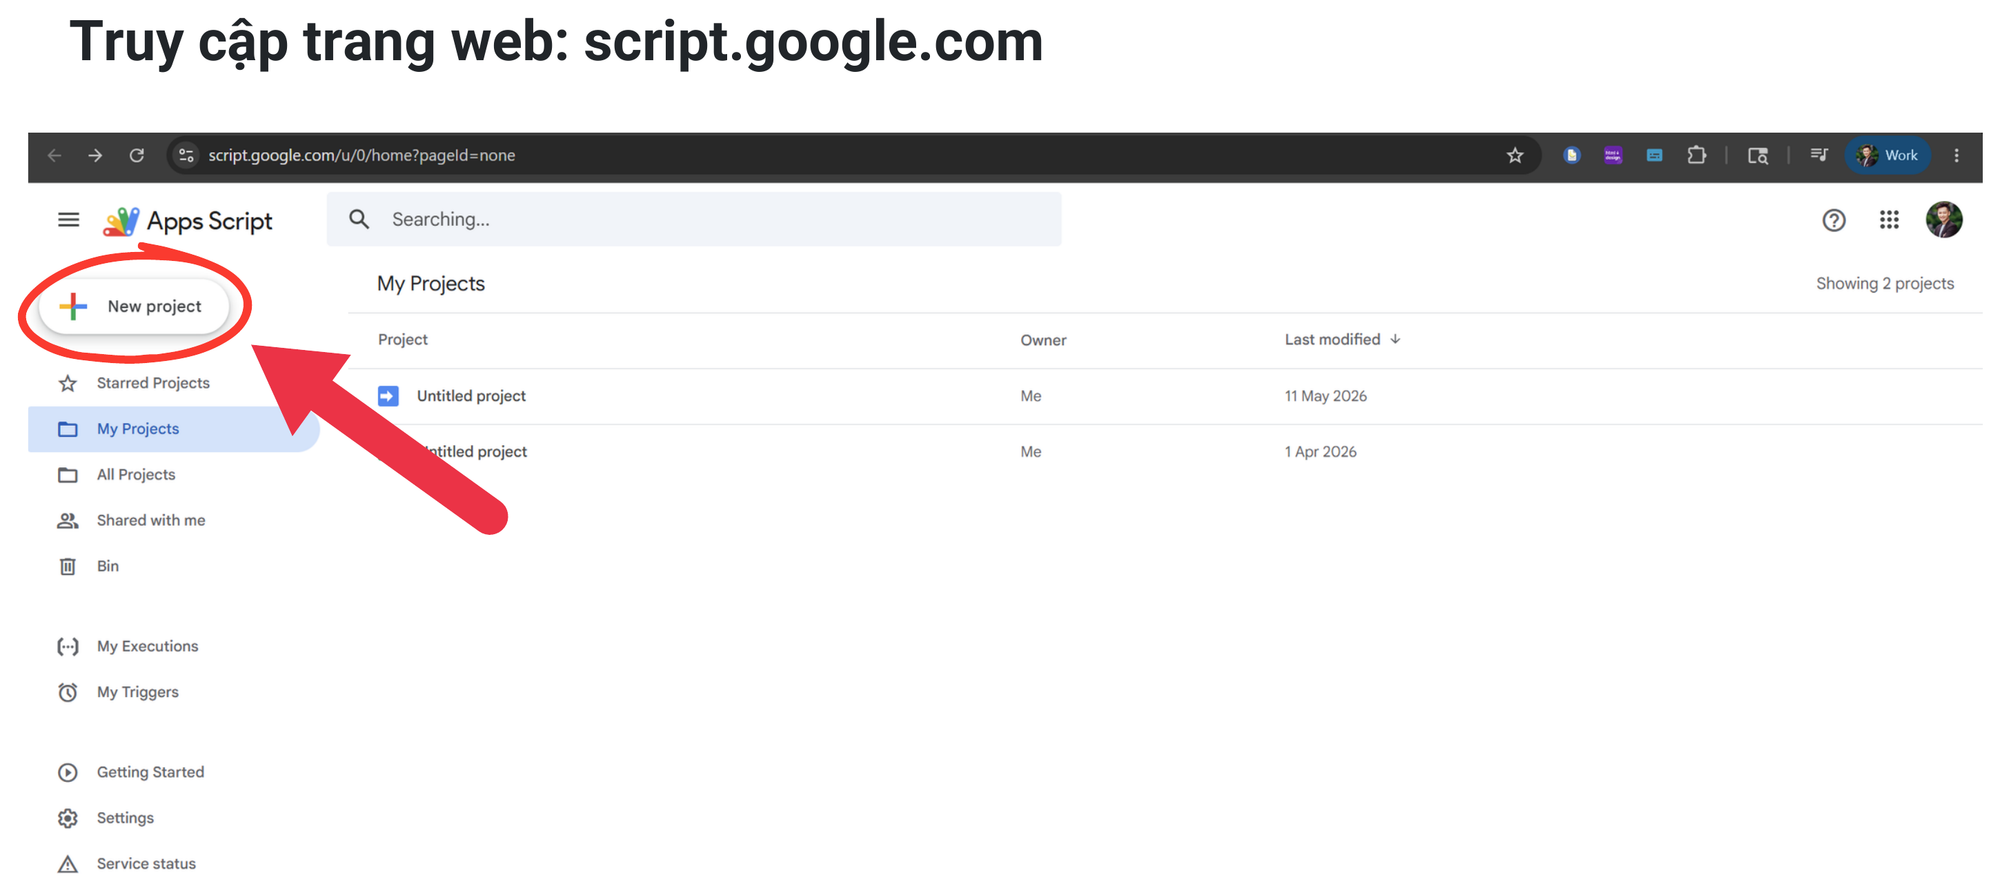Click the alarm clock icon beside My Triggers
The height and width of the screenshot is (891, 2000).
coord(68,692)
